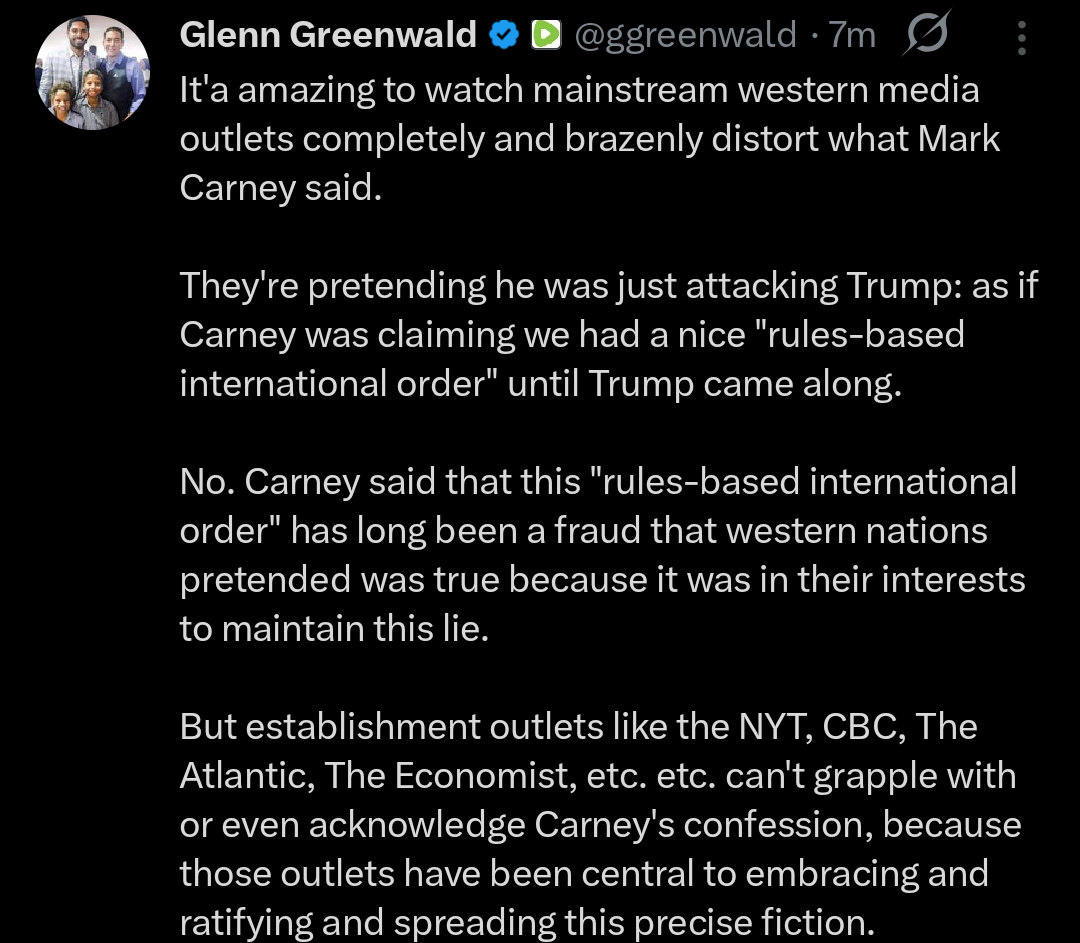The height and width of the screenshot is (943, 1080).
Task: Open the three-dot more options menu
Action: 1021,38
